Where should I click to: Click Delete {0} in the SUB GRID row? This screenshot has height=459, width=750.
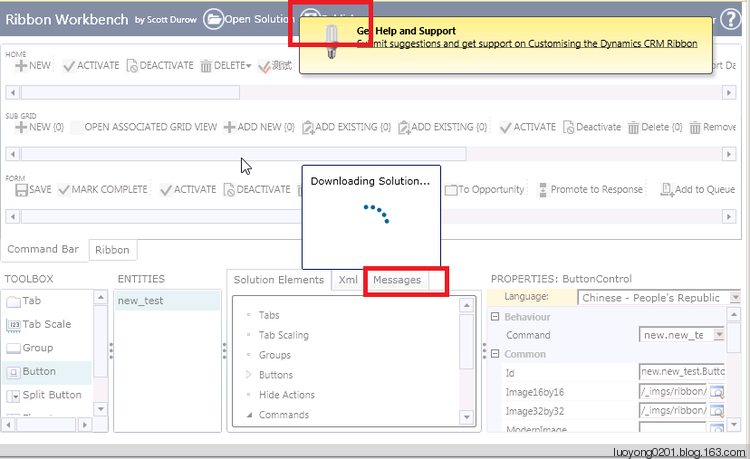coord(655,127)
